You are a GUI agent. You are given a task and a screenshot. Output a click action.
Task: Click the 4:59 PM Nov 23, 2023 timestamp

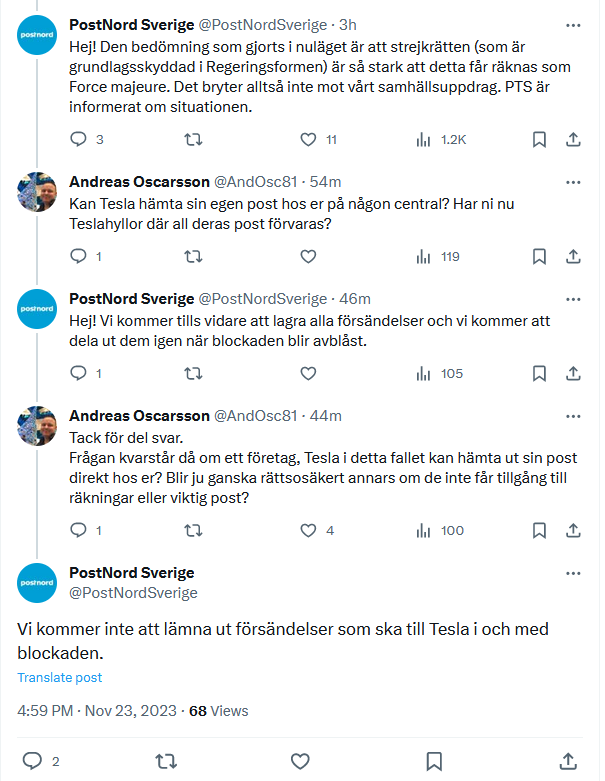98,711
